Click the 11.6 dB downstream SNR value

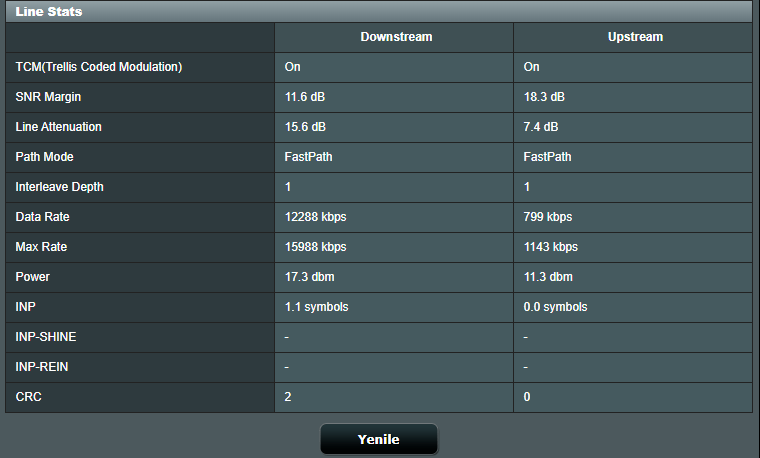(x=305, y=97)
